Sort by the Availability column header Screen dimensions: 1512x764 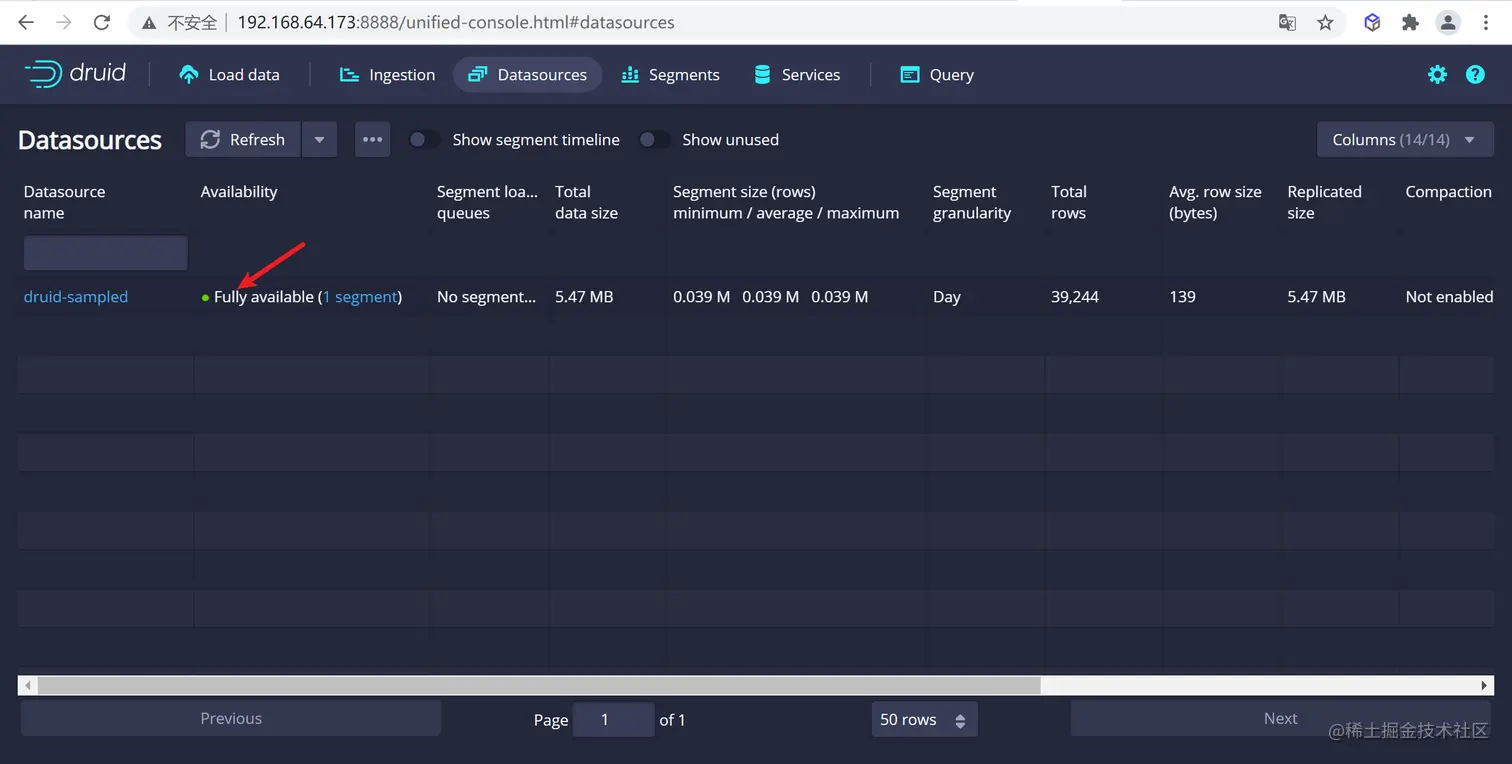239,192
